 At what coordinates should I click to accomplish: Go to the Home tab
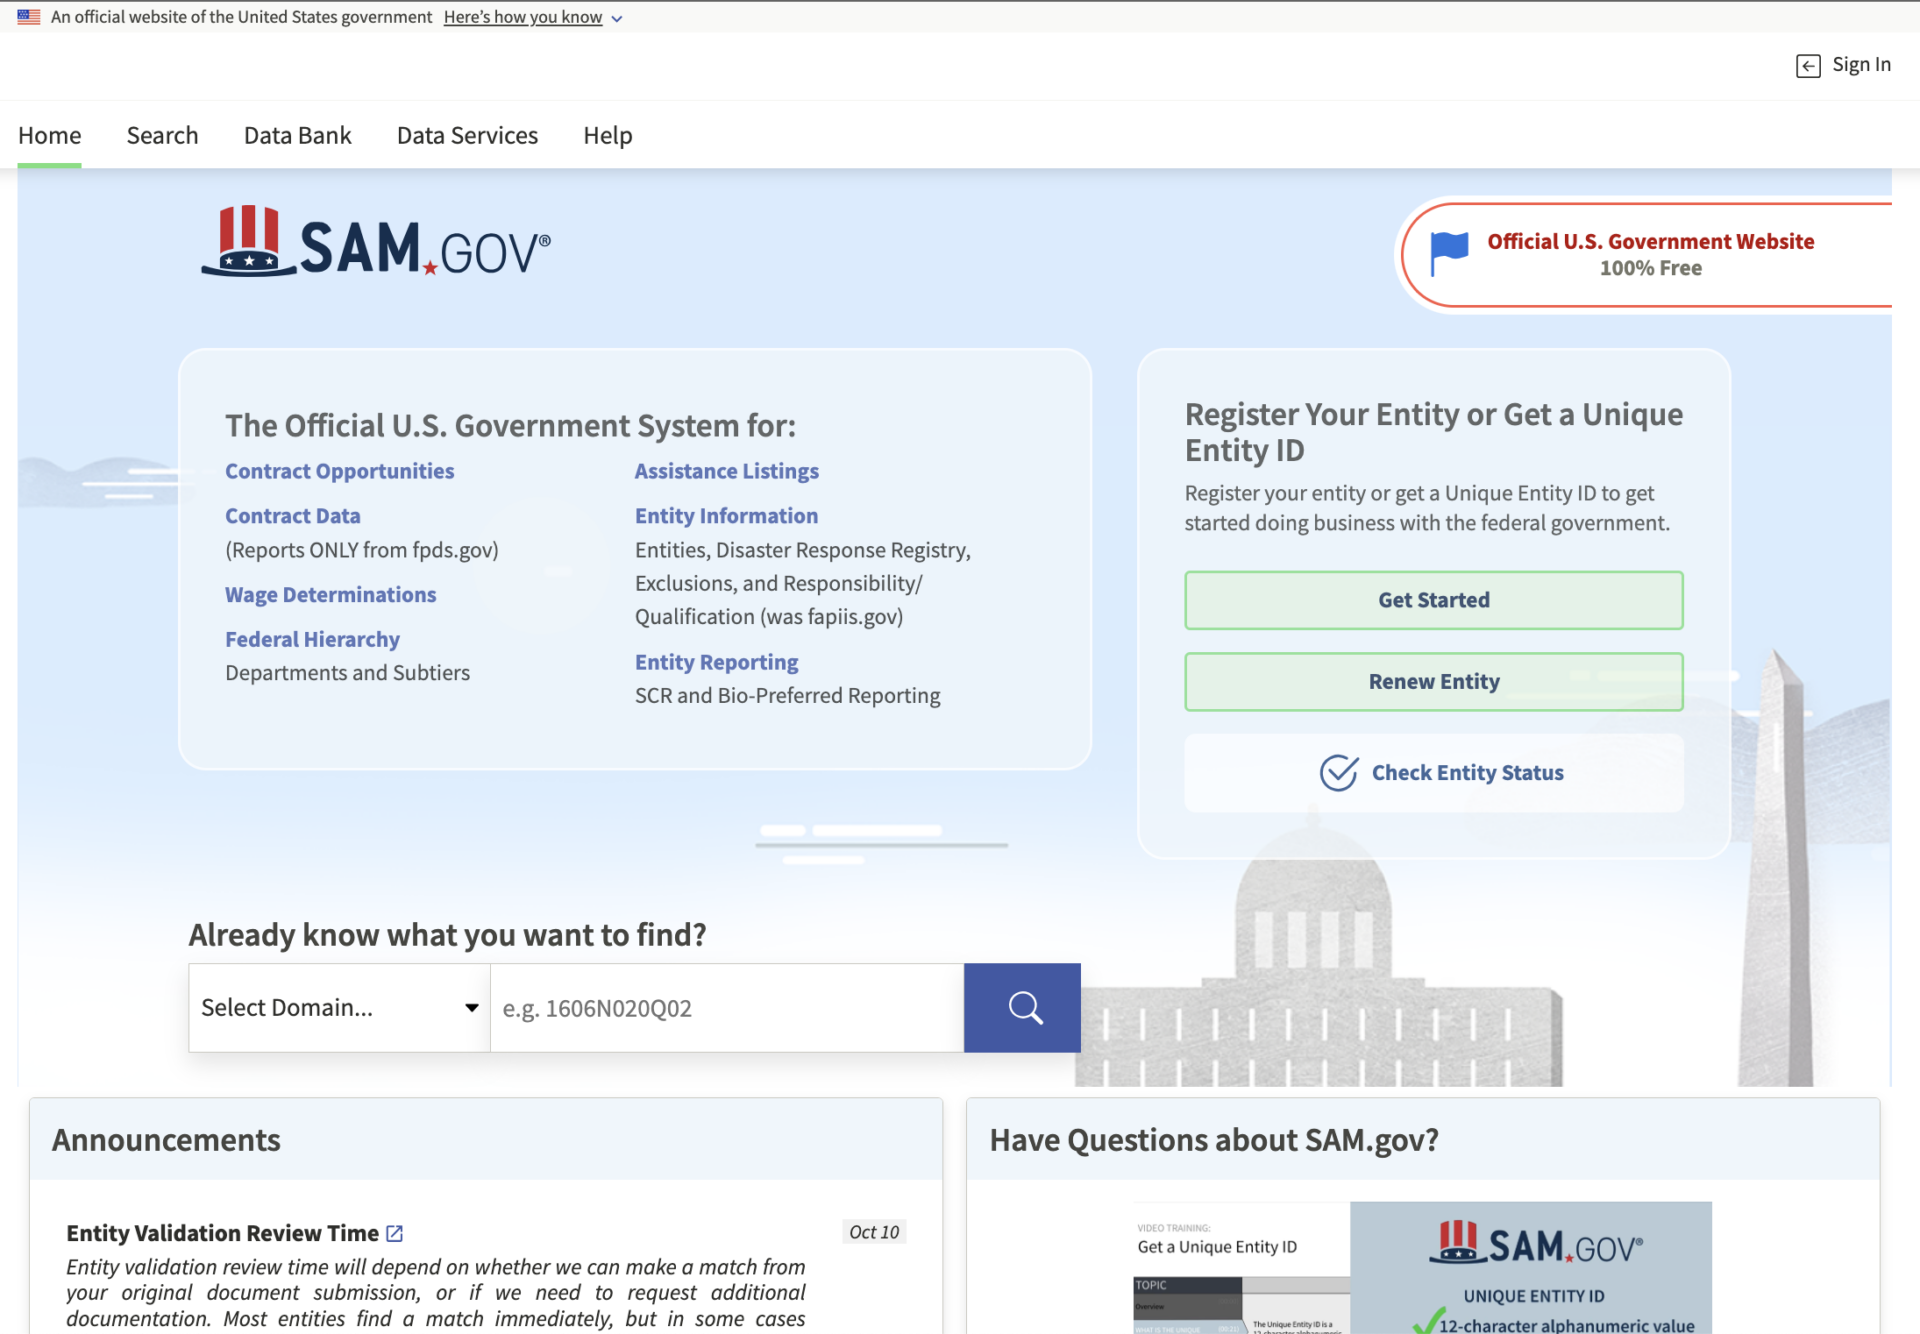(x=50, y=135)
